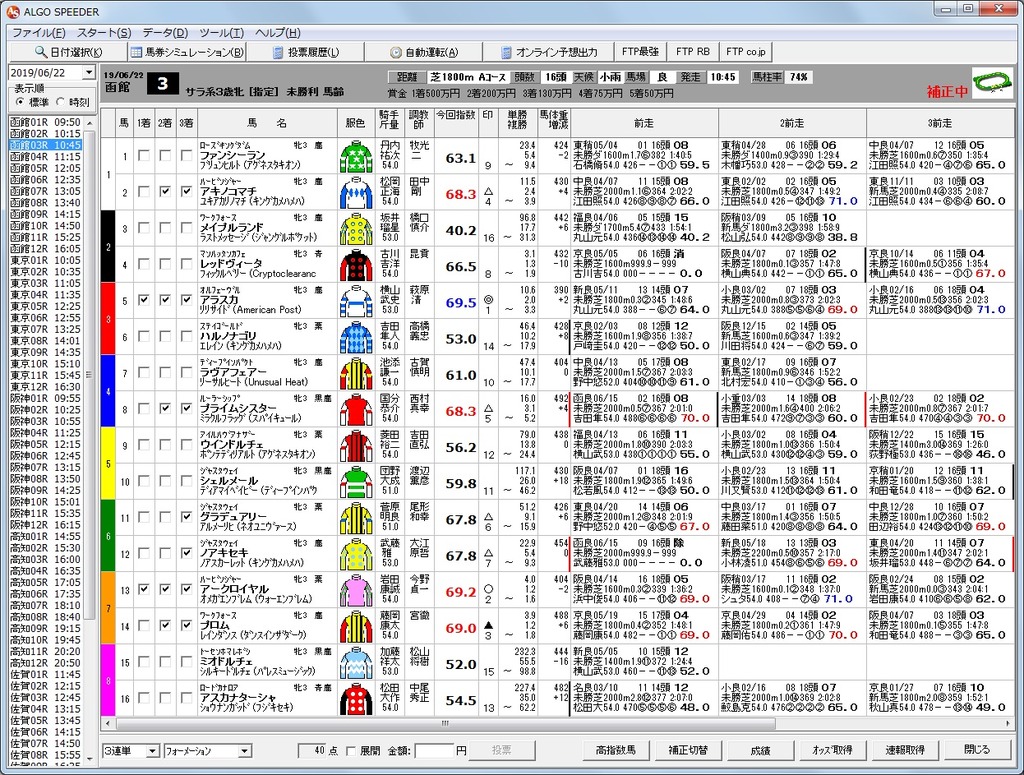Click the 閉じる close button
Image resolution: width=1024 pixels, height=775 pixels.
pyautogui.click(x=977, y=750)
